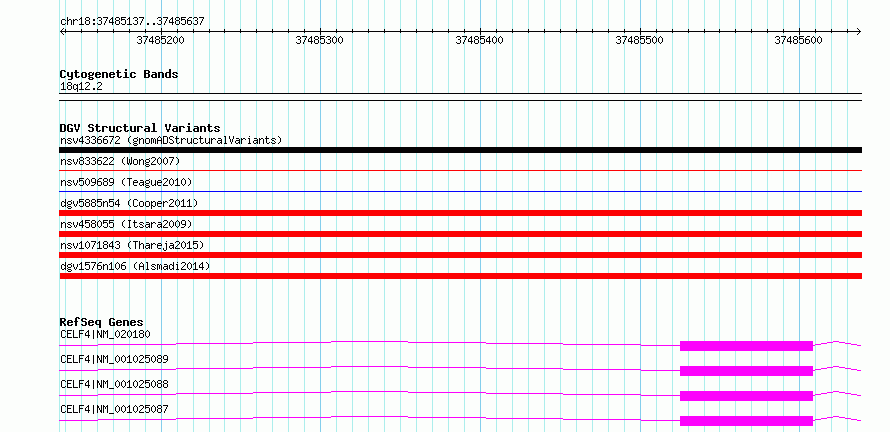
Task: Select transcript label CELF4|NM_020180
Action: point(106,334)
